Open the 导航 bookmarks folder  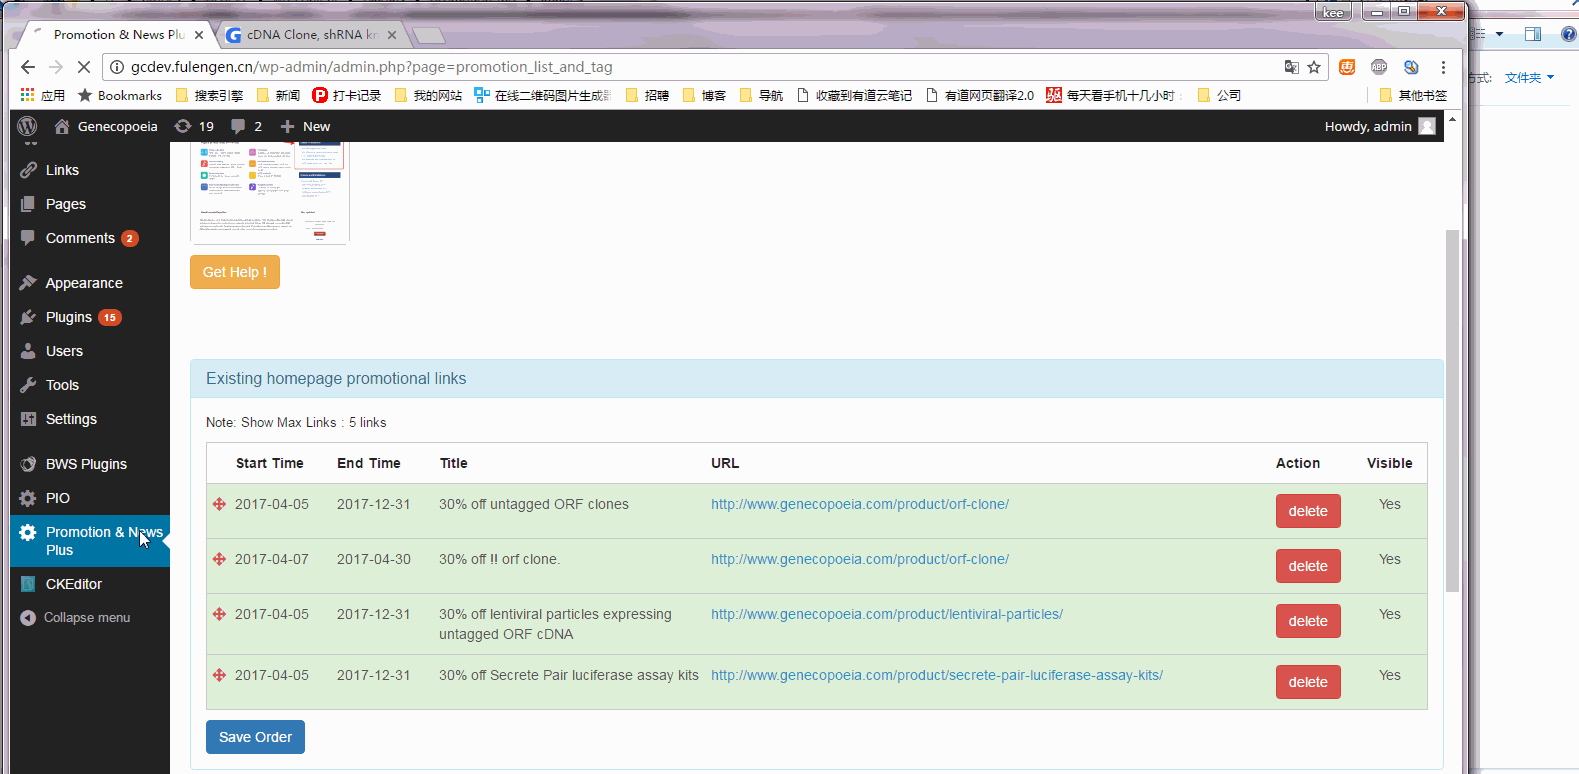coord(762,95)
